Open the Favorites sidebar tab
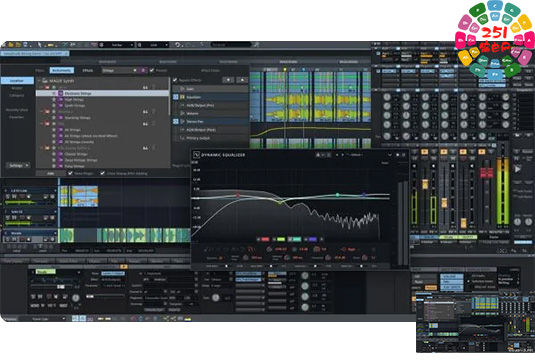 (x=17, y=117)
